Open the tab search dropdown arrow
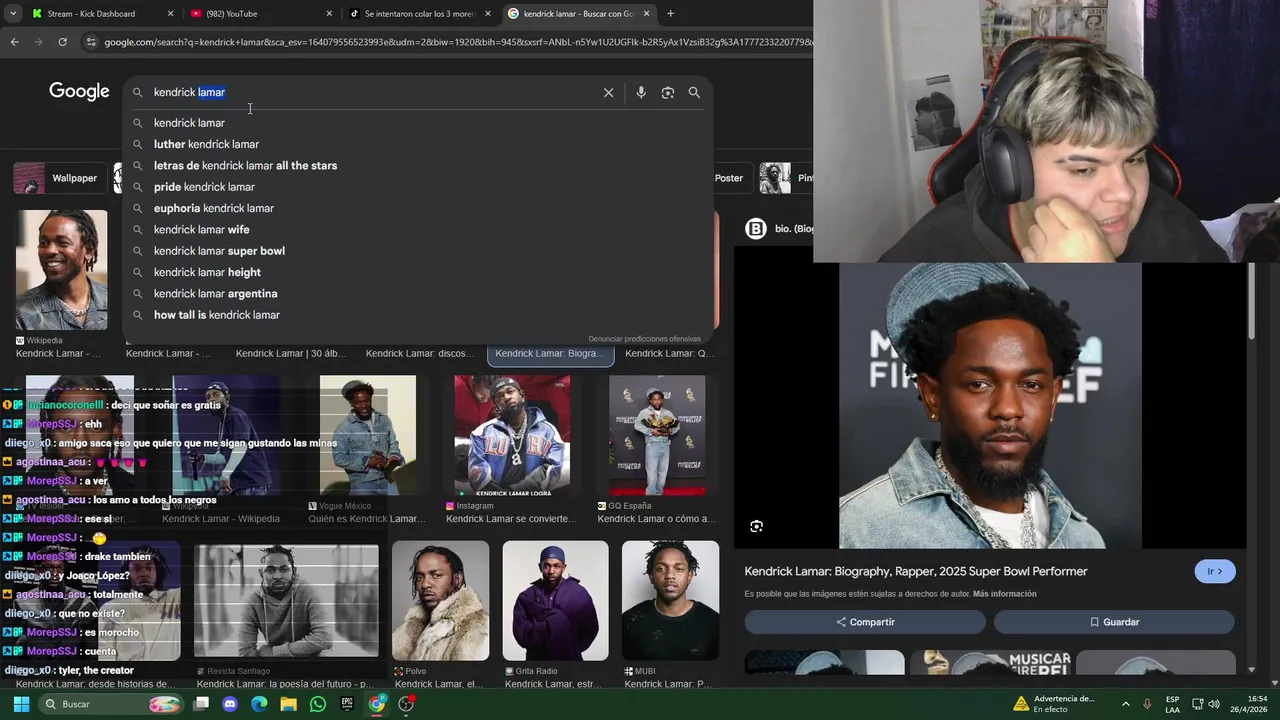Screen dimensions: 1280x720 [12, 13]
